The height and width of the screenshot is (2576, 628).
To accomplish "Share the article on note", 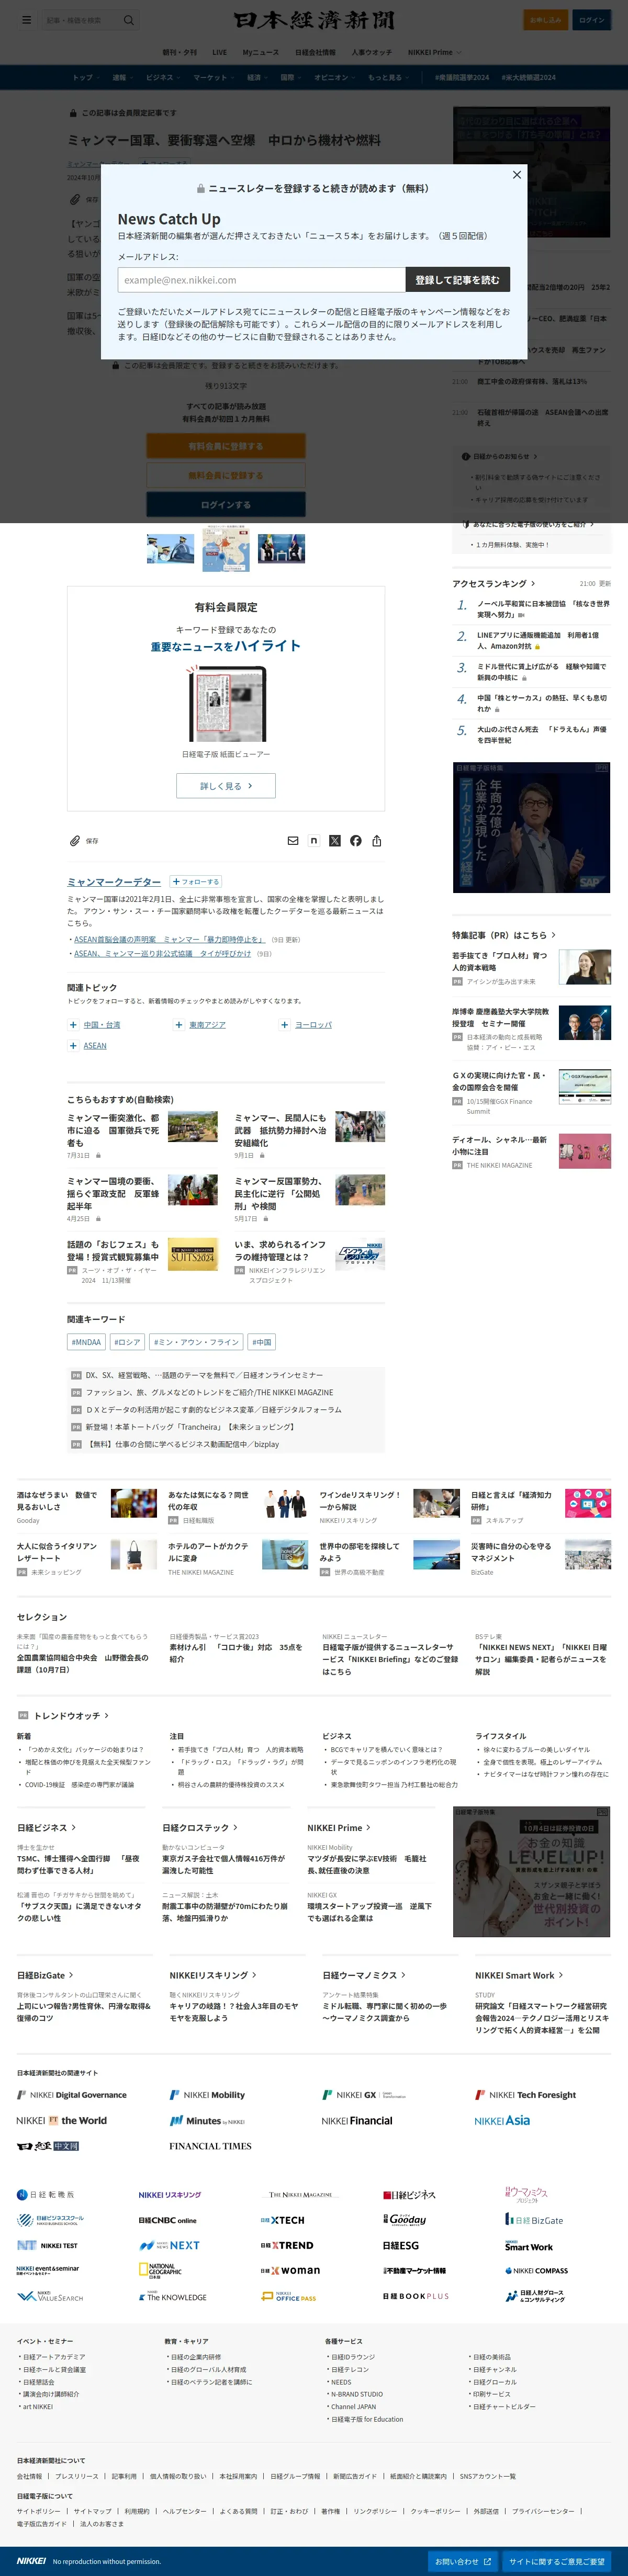I will pos(314,841).
